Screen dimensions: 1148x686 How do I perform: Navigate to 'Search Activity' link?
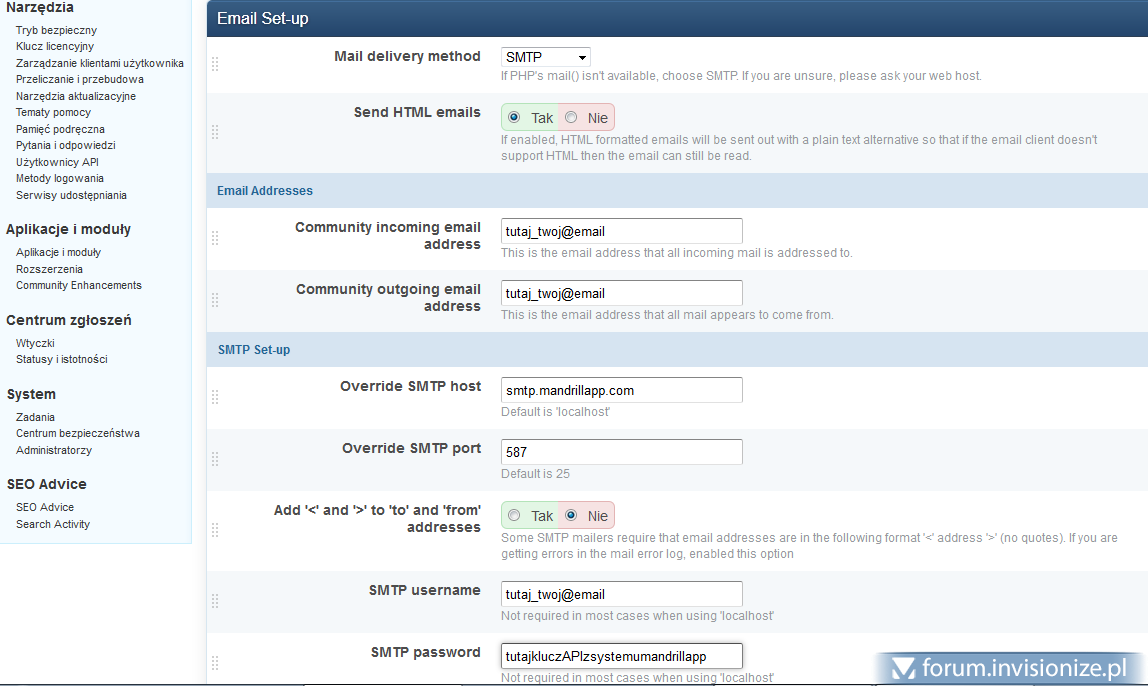53,524
